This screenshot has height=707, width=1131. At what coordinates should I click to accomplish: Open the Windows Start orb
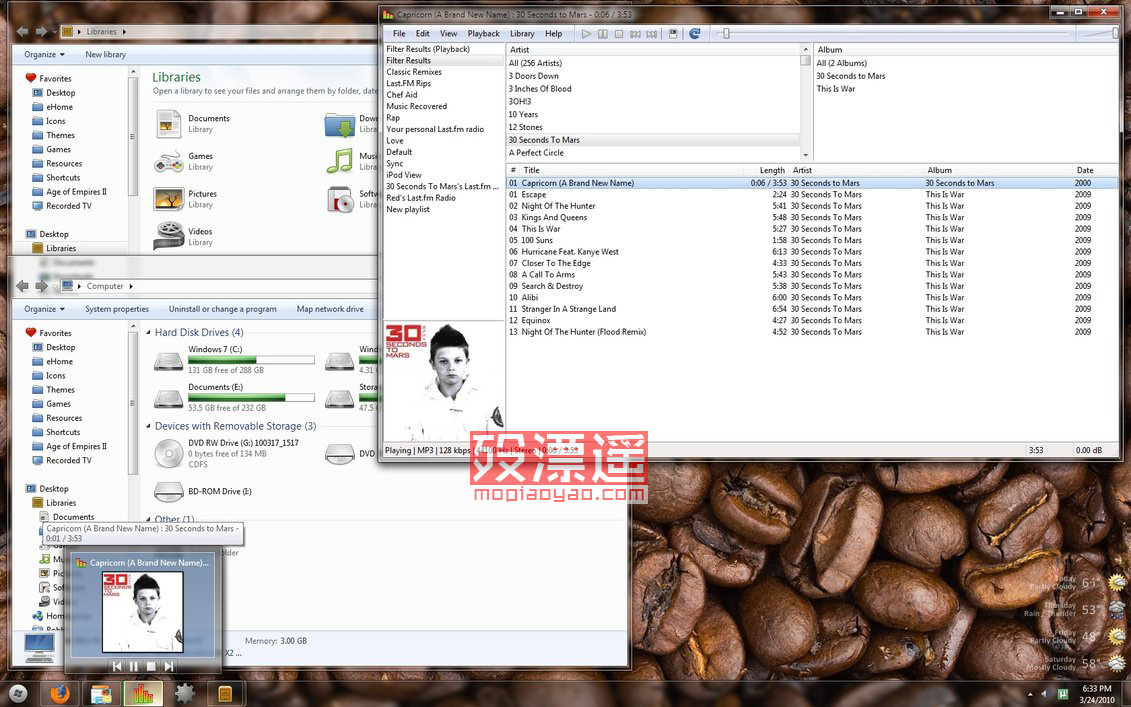17,694
